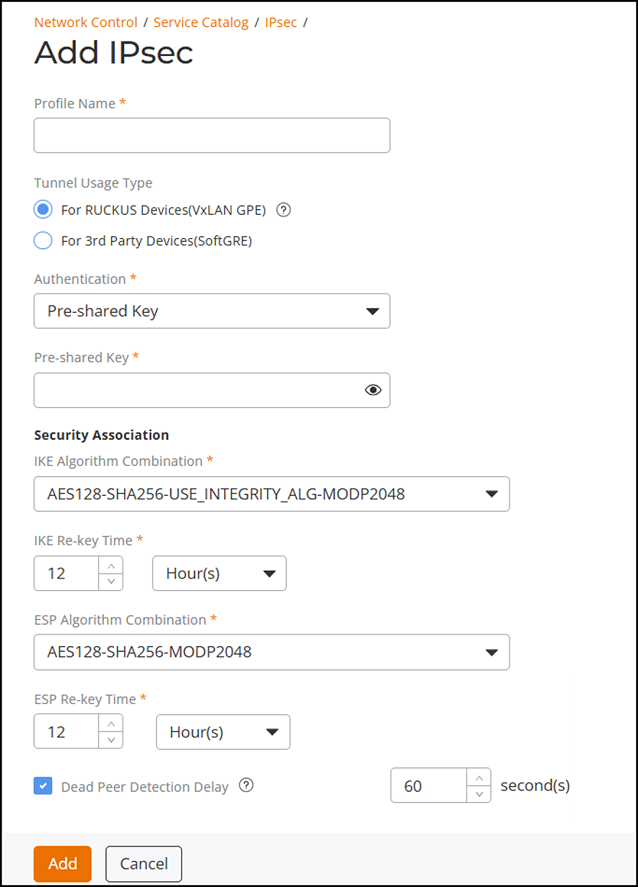Expand IKE Algorithm Combination dropdown
This screenshot has height=887, width=638.
point(272,494)
